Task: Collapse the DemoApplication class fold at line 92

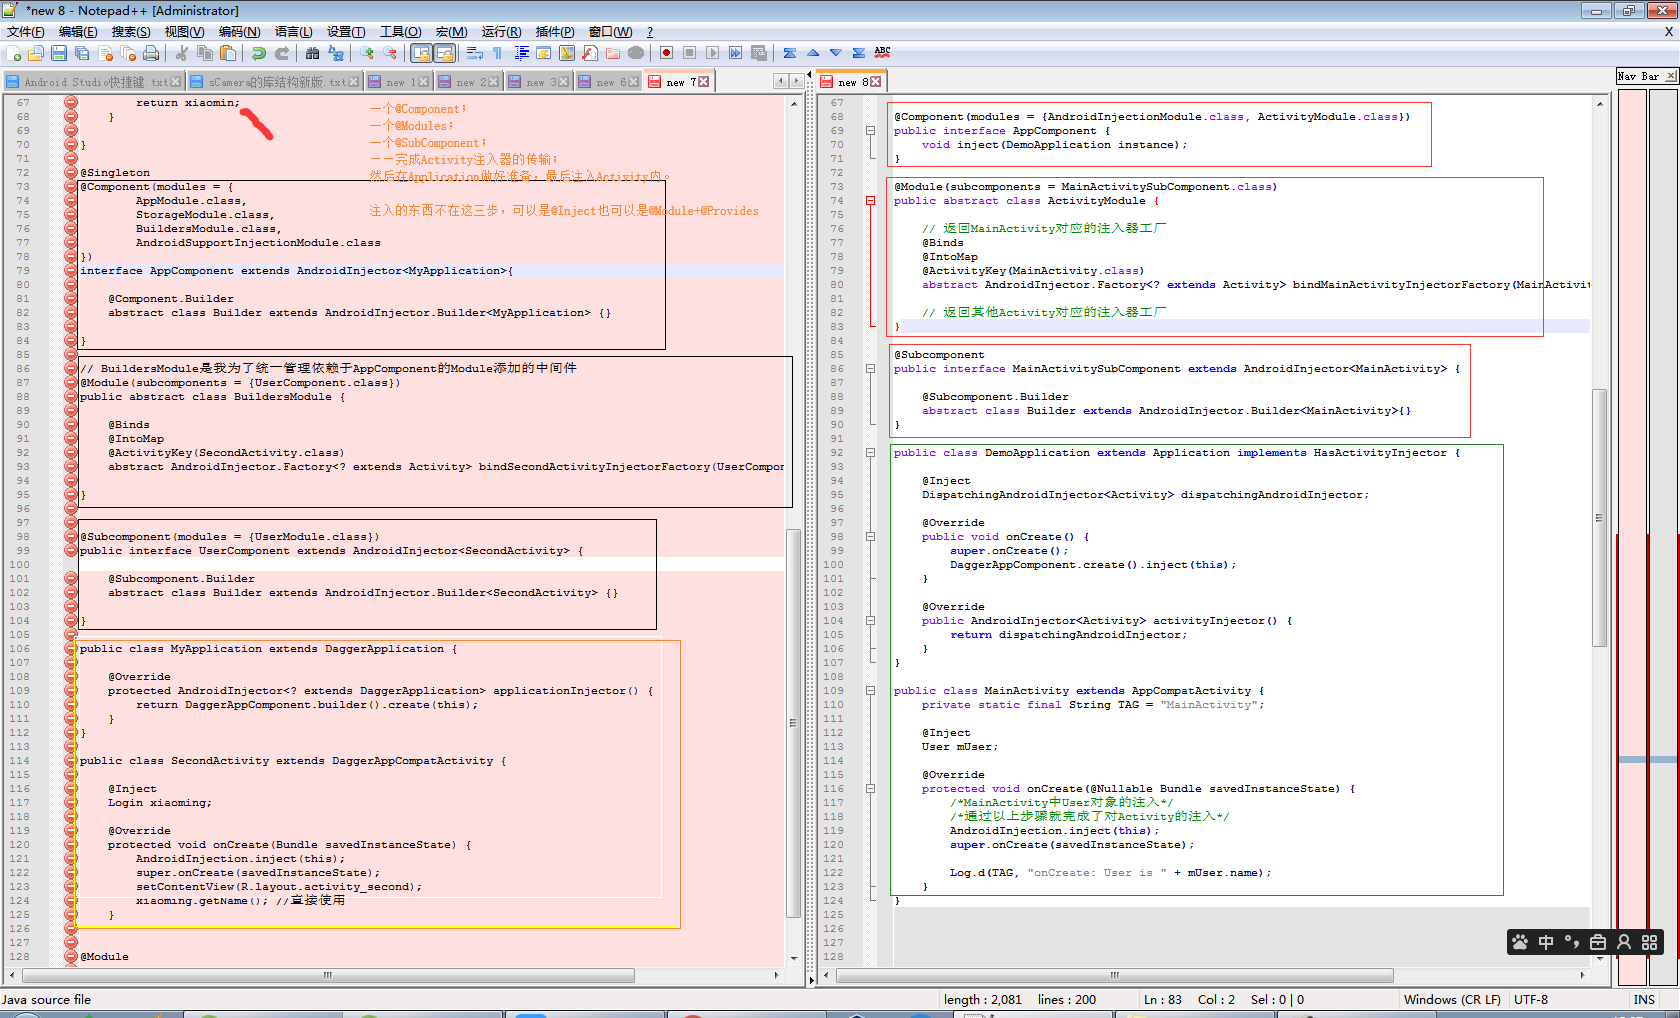Action: [870, 453]
